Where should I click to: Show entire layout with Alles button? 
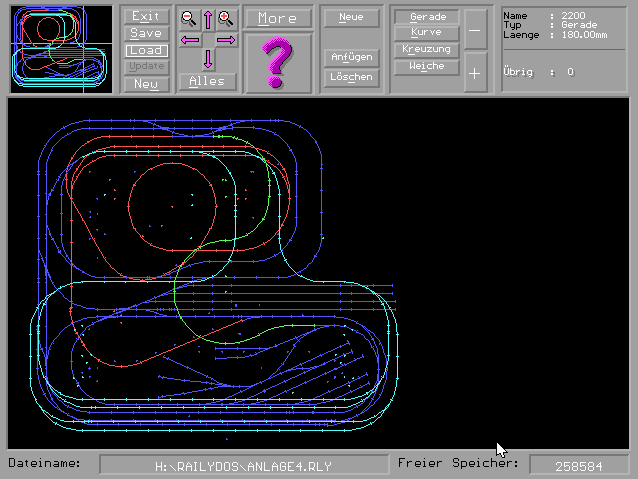[207, 82]
